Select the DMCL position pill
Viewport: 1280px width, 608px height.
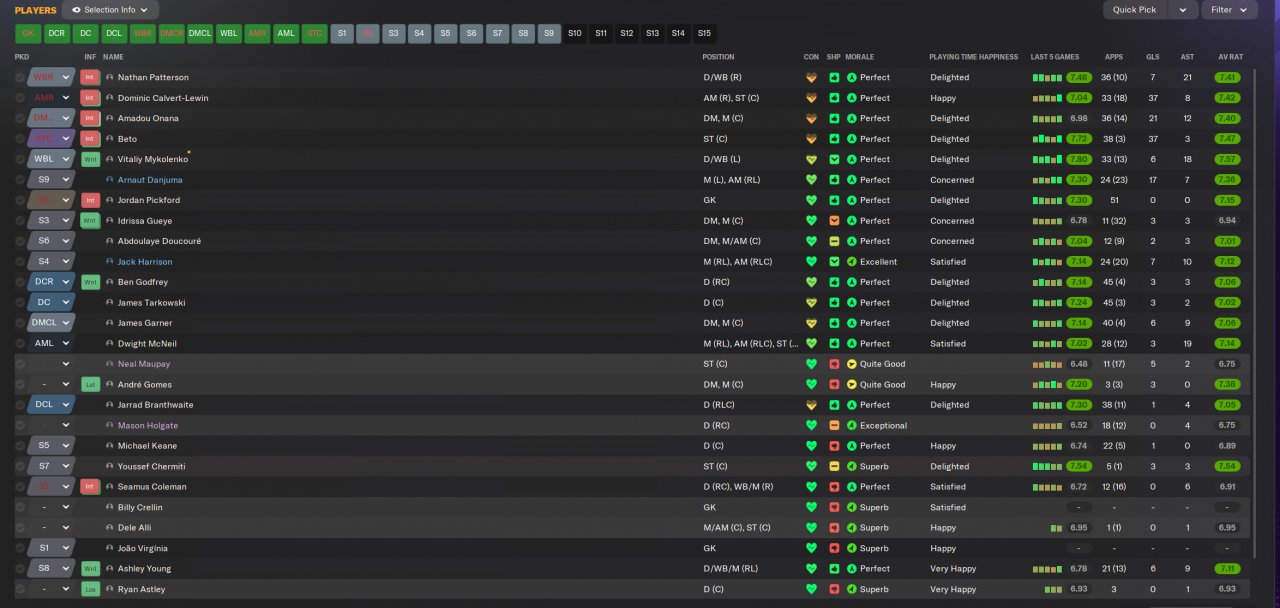pyautogui.click(x=200, y=33)
